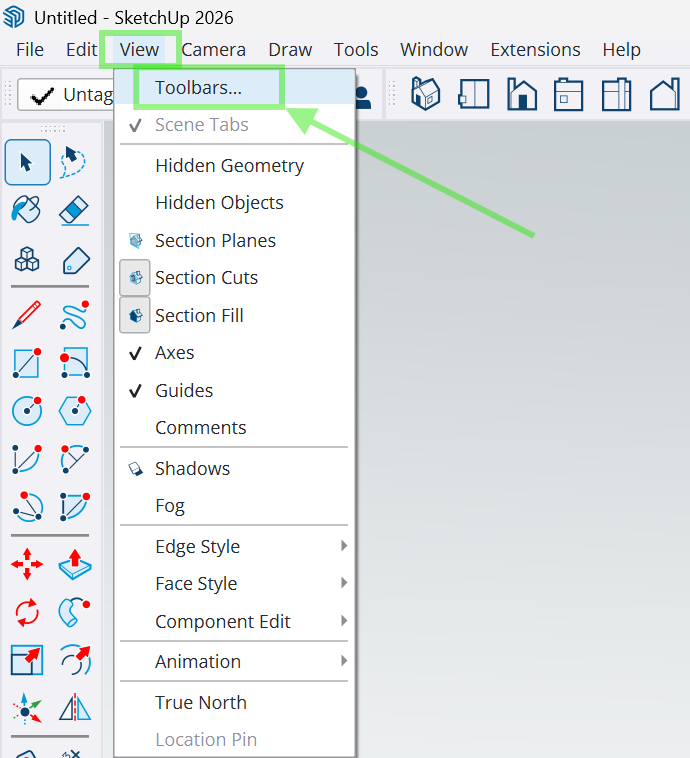Toggle Section Planes display
The width and height of the screenshot is (690, 758).
pyautogui.click(x=235, y=241)
